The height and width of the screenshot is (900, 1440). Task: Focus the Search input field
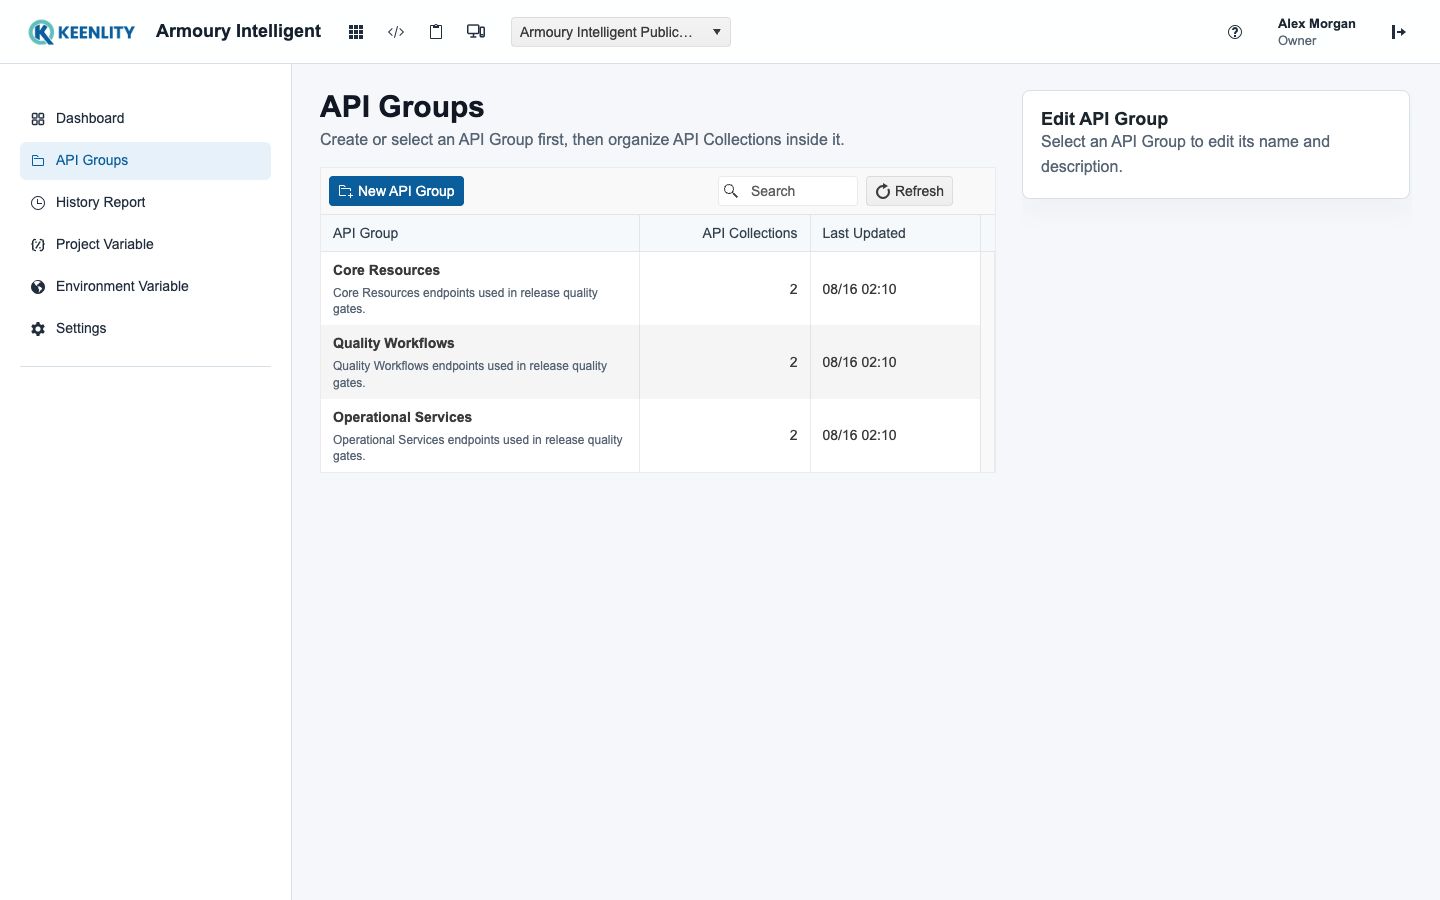(x=788, y=191)
